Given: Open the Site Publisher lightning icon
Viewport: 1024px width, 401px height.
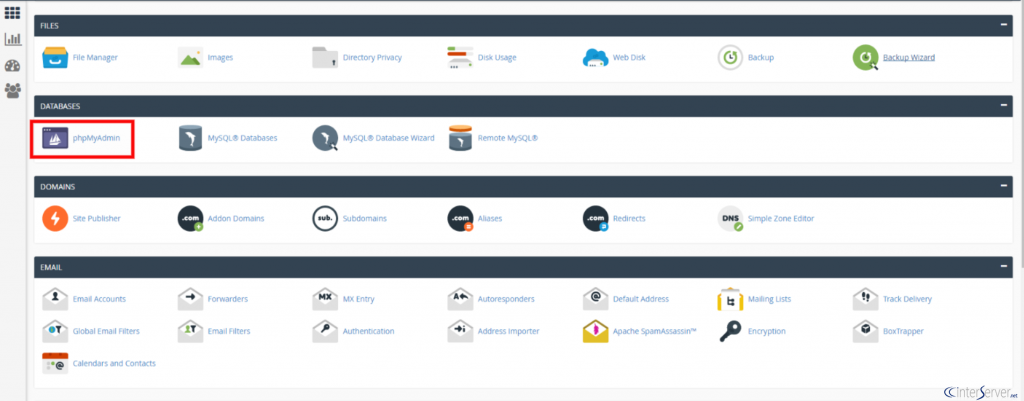Looking at the screenshot, I should point(55,219).
